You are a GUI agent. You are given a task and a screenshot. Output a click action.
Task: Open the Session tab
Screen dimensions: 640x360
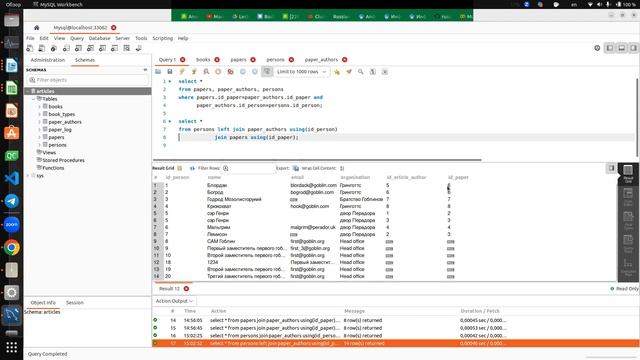(x=75, y=302)
